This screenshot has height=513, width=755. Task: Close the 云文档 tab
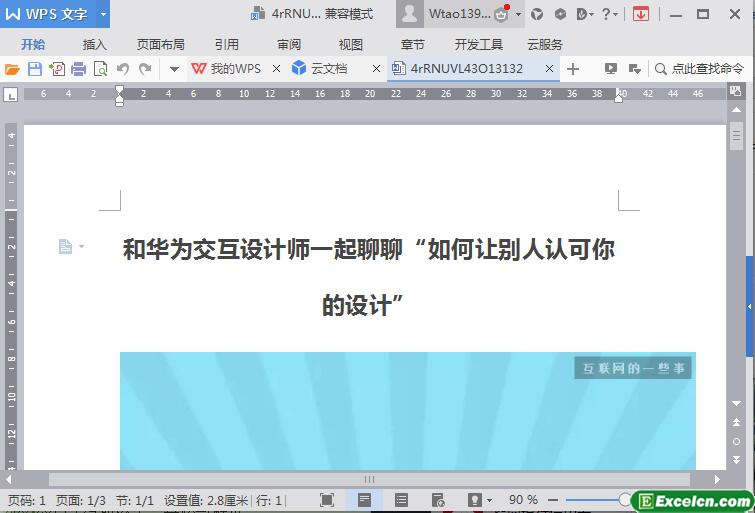[x=377, y=69]
